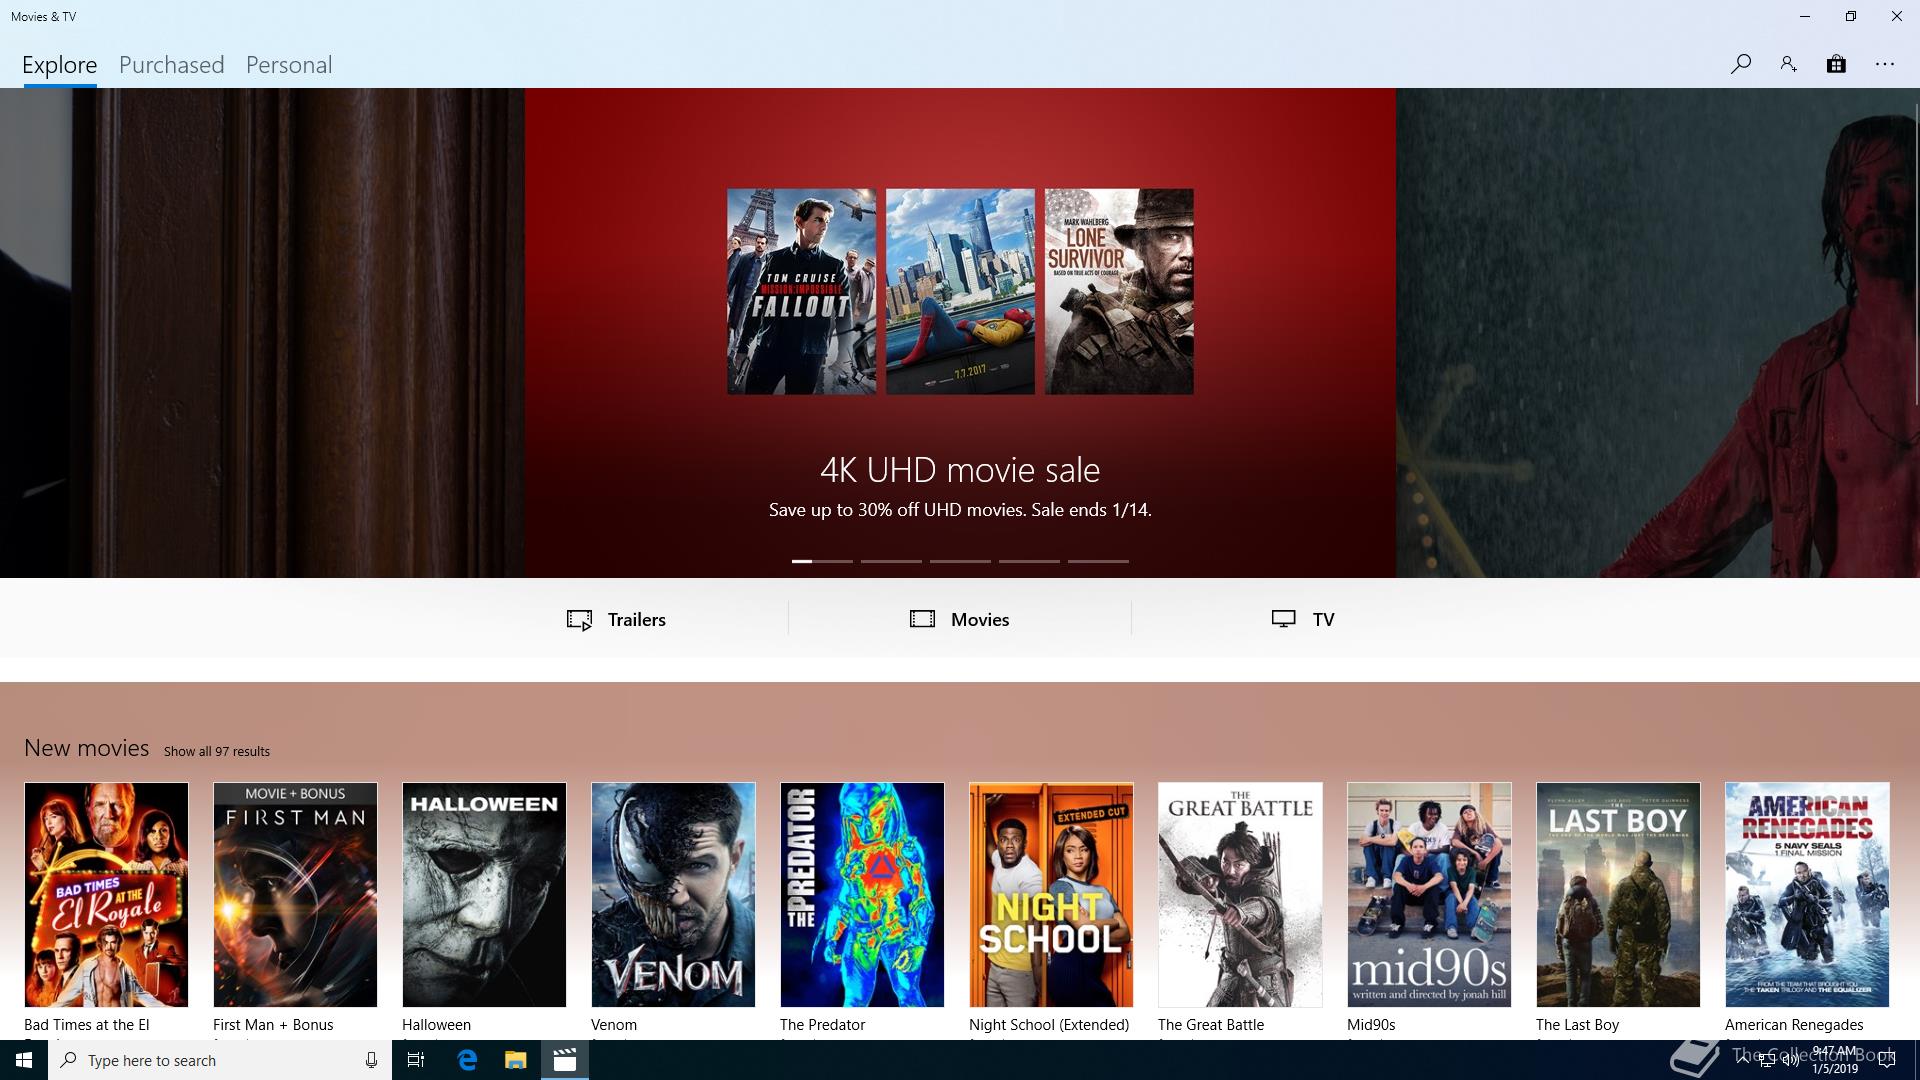
Task: Jump to fifth carousel slide indicator
Action: (x=1098, y=561)
